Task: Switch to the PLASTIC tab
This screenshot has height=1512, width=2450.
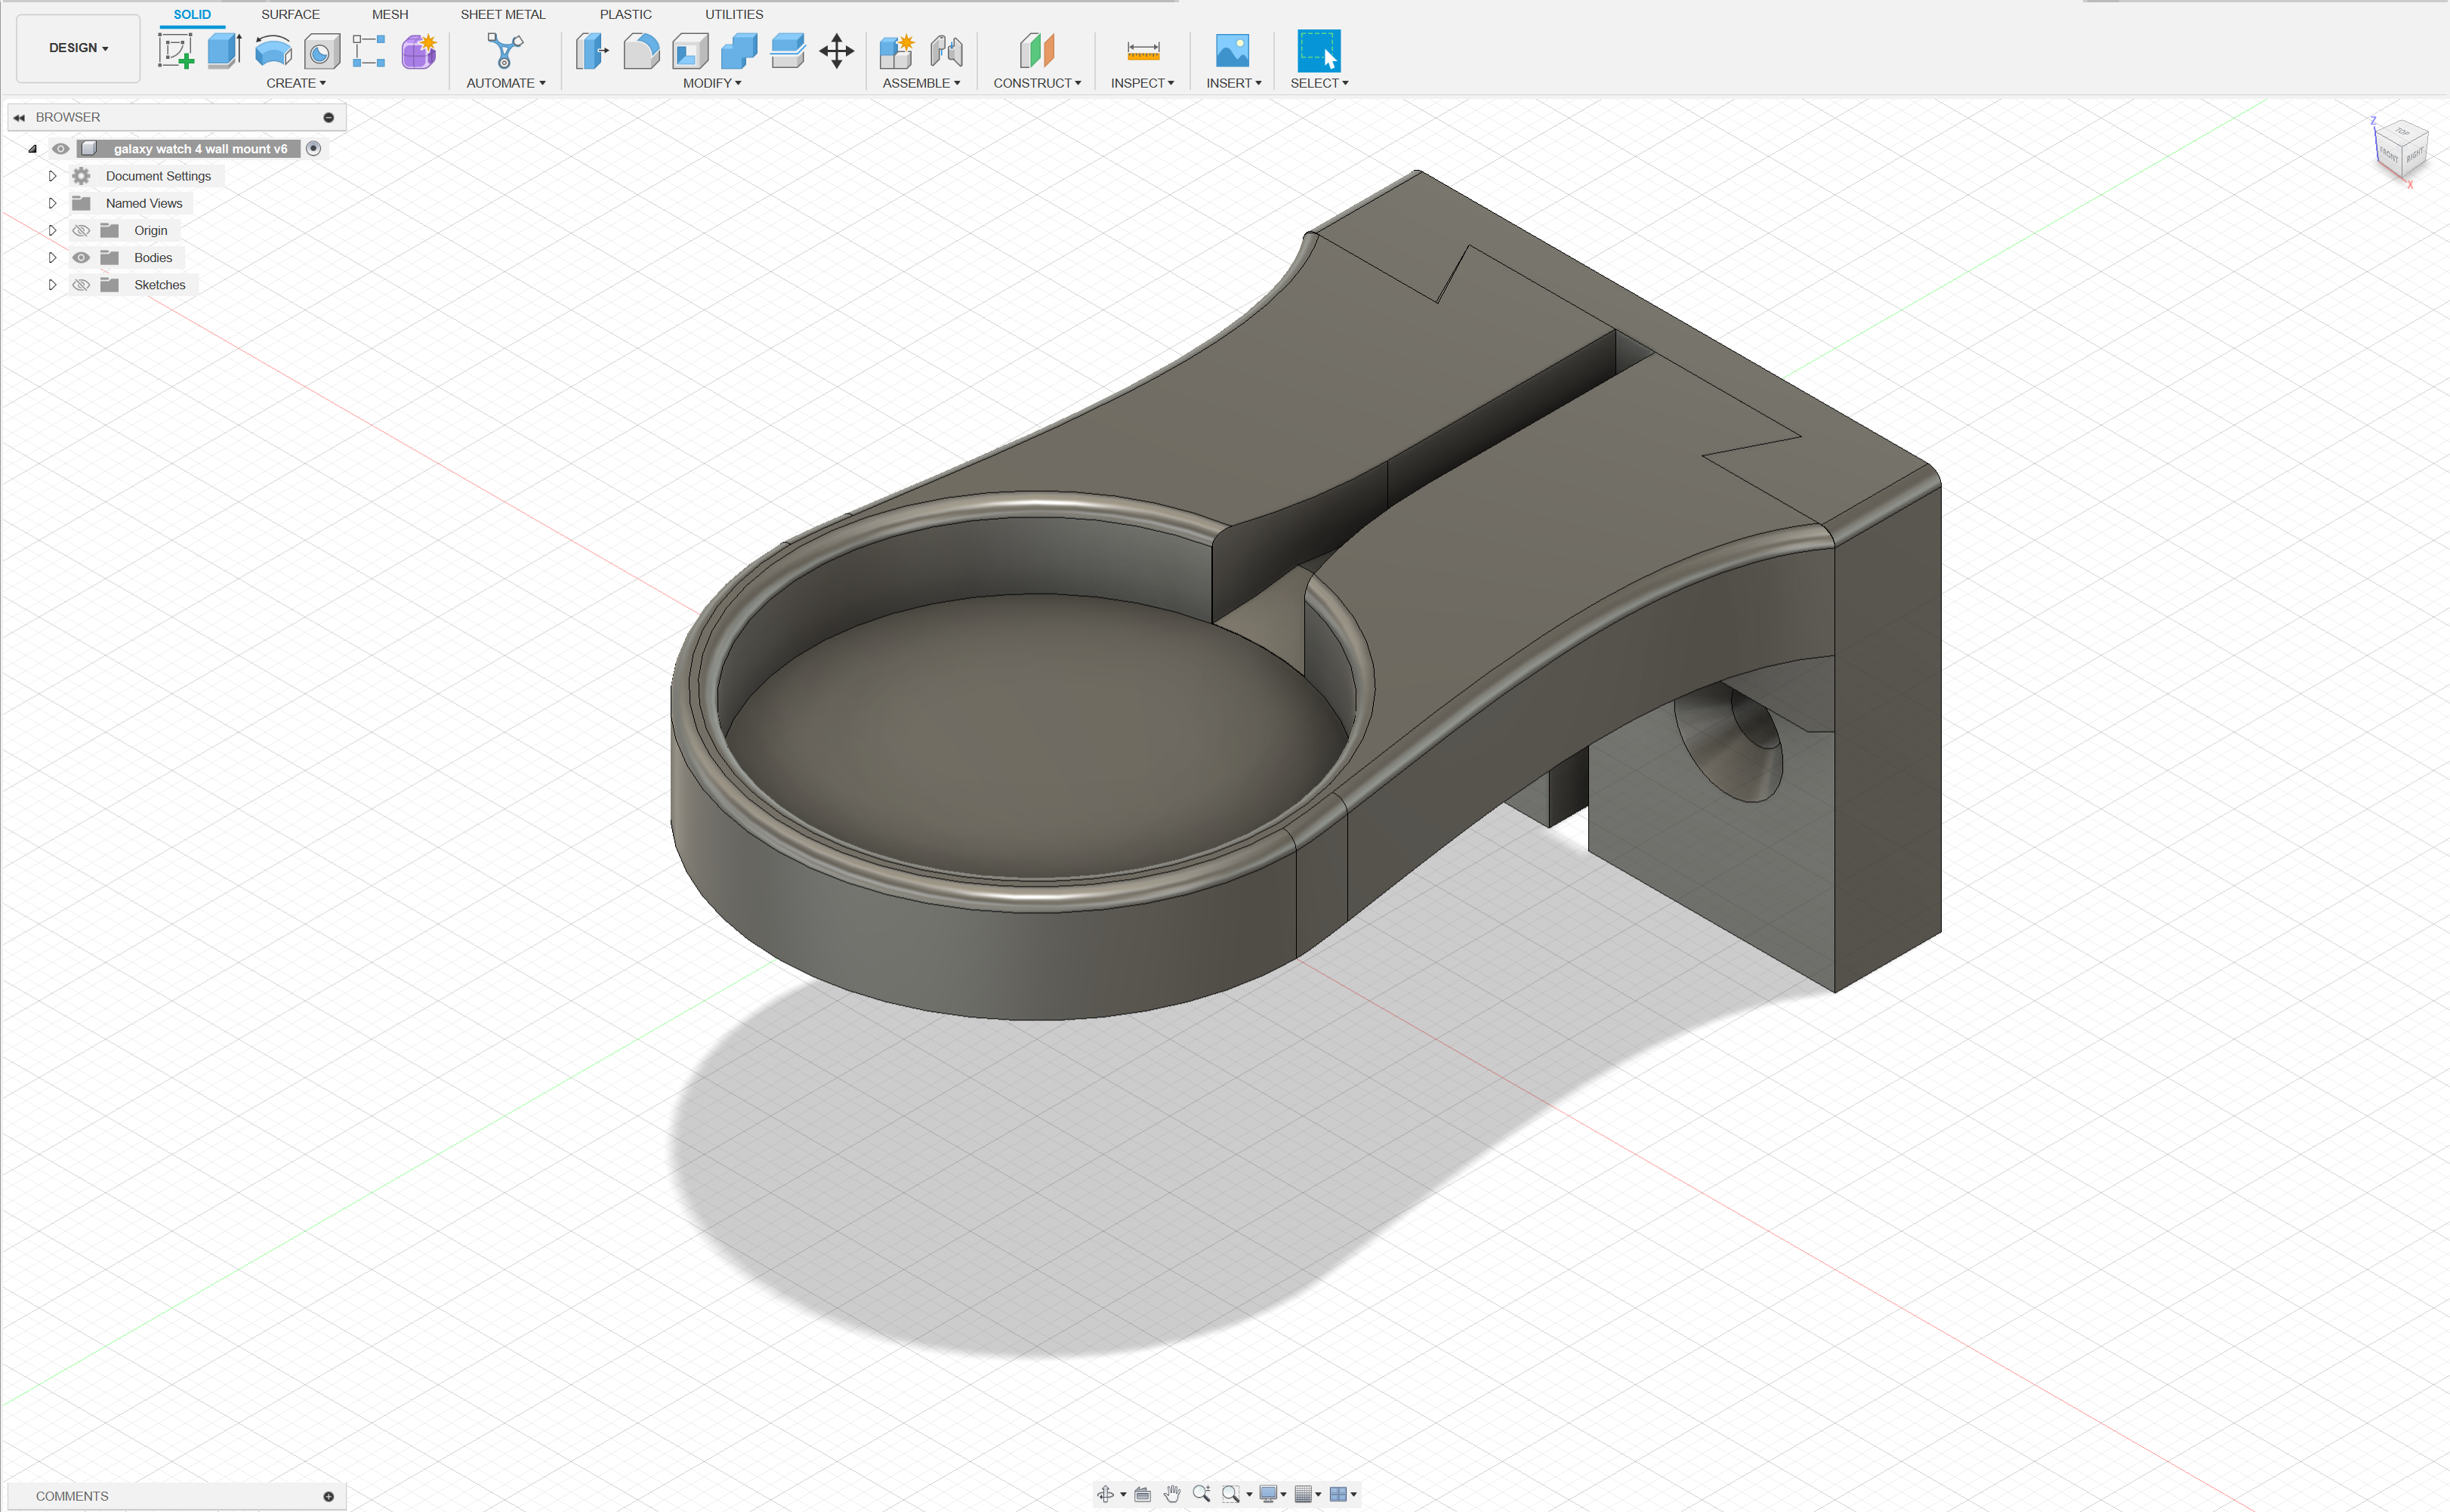Action: pos(626,14)
